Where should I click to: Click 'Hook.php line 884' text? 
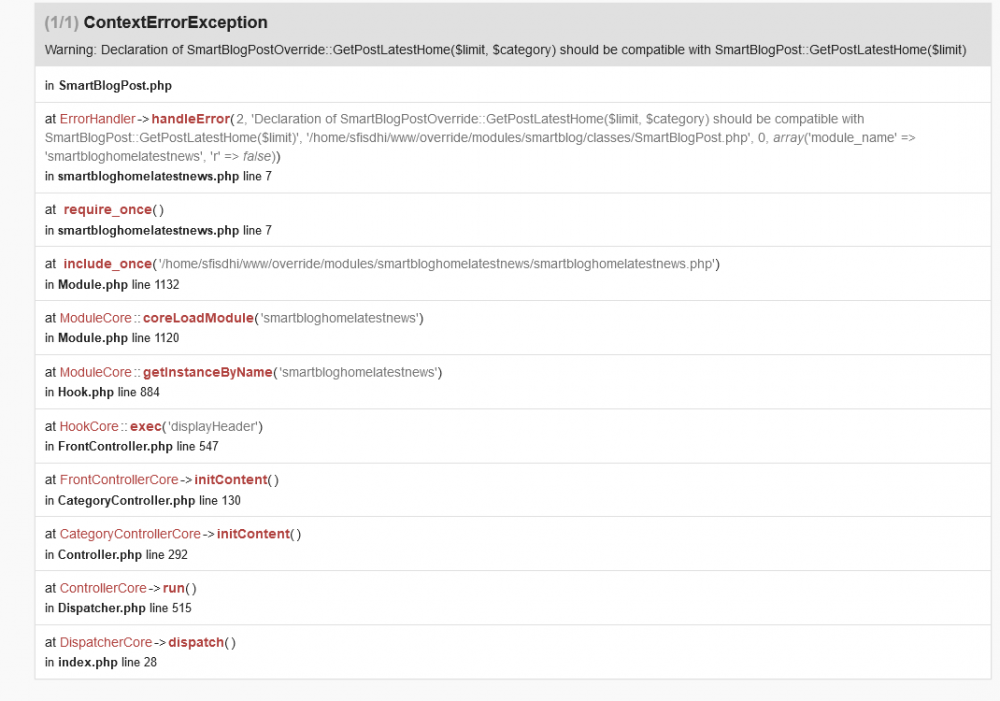pos(108,392)
